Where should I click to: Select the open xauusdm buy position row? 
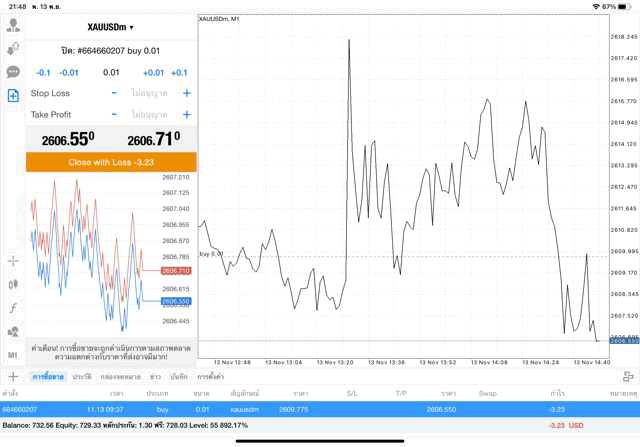(x=320, y=409)
